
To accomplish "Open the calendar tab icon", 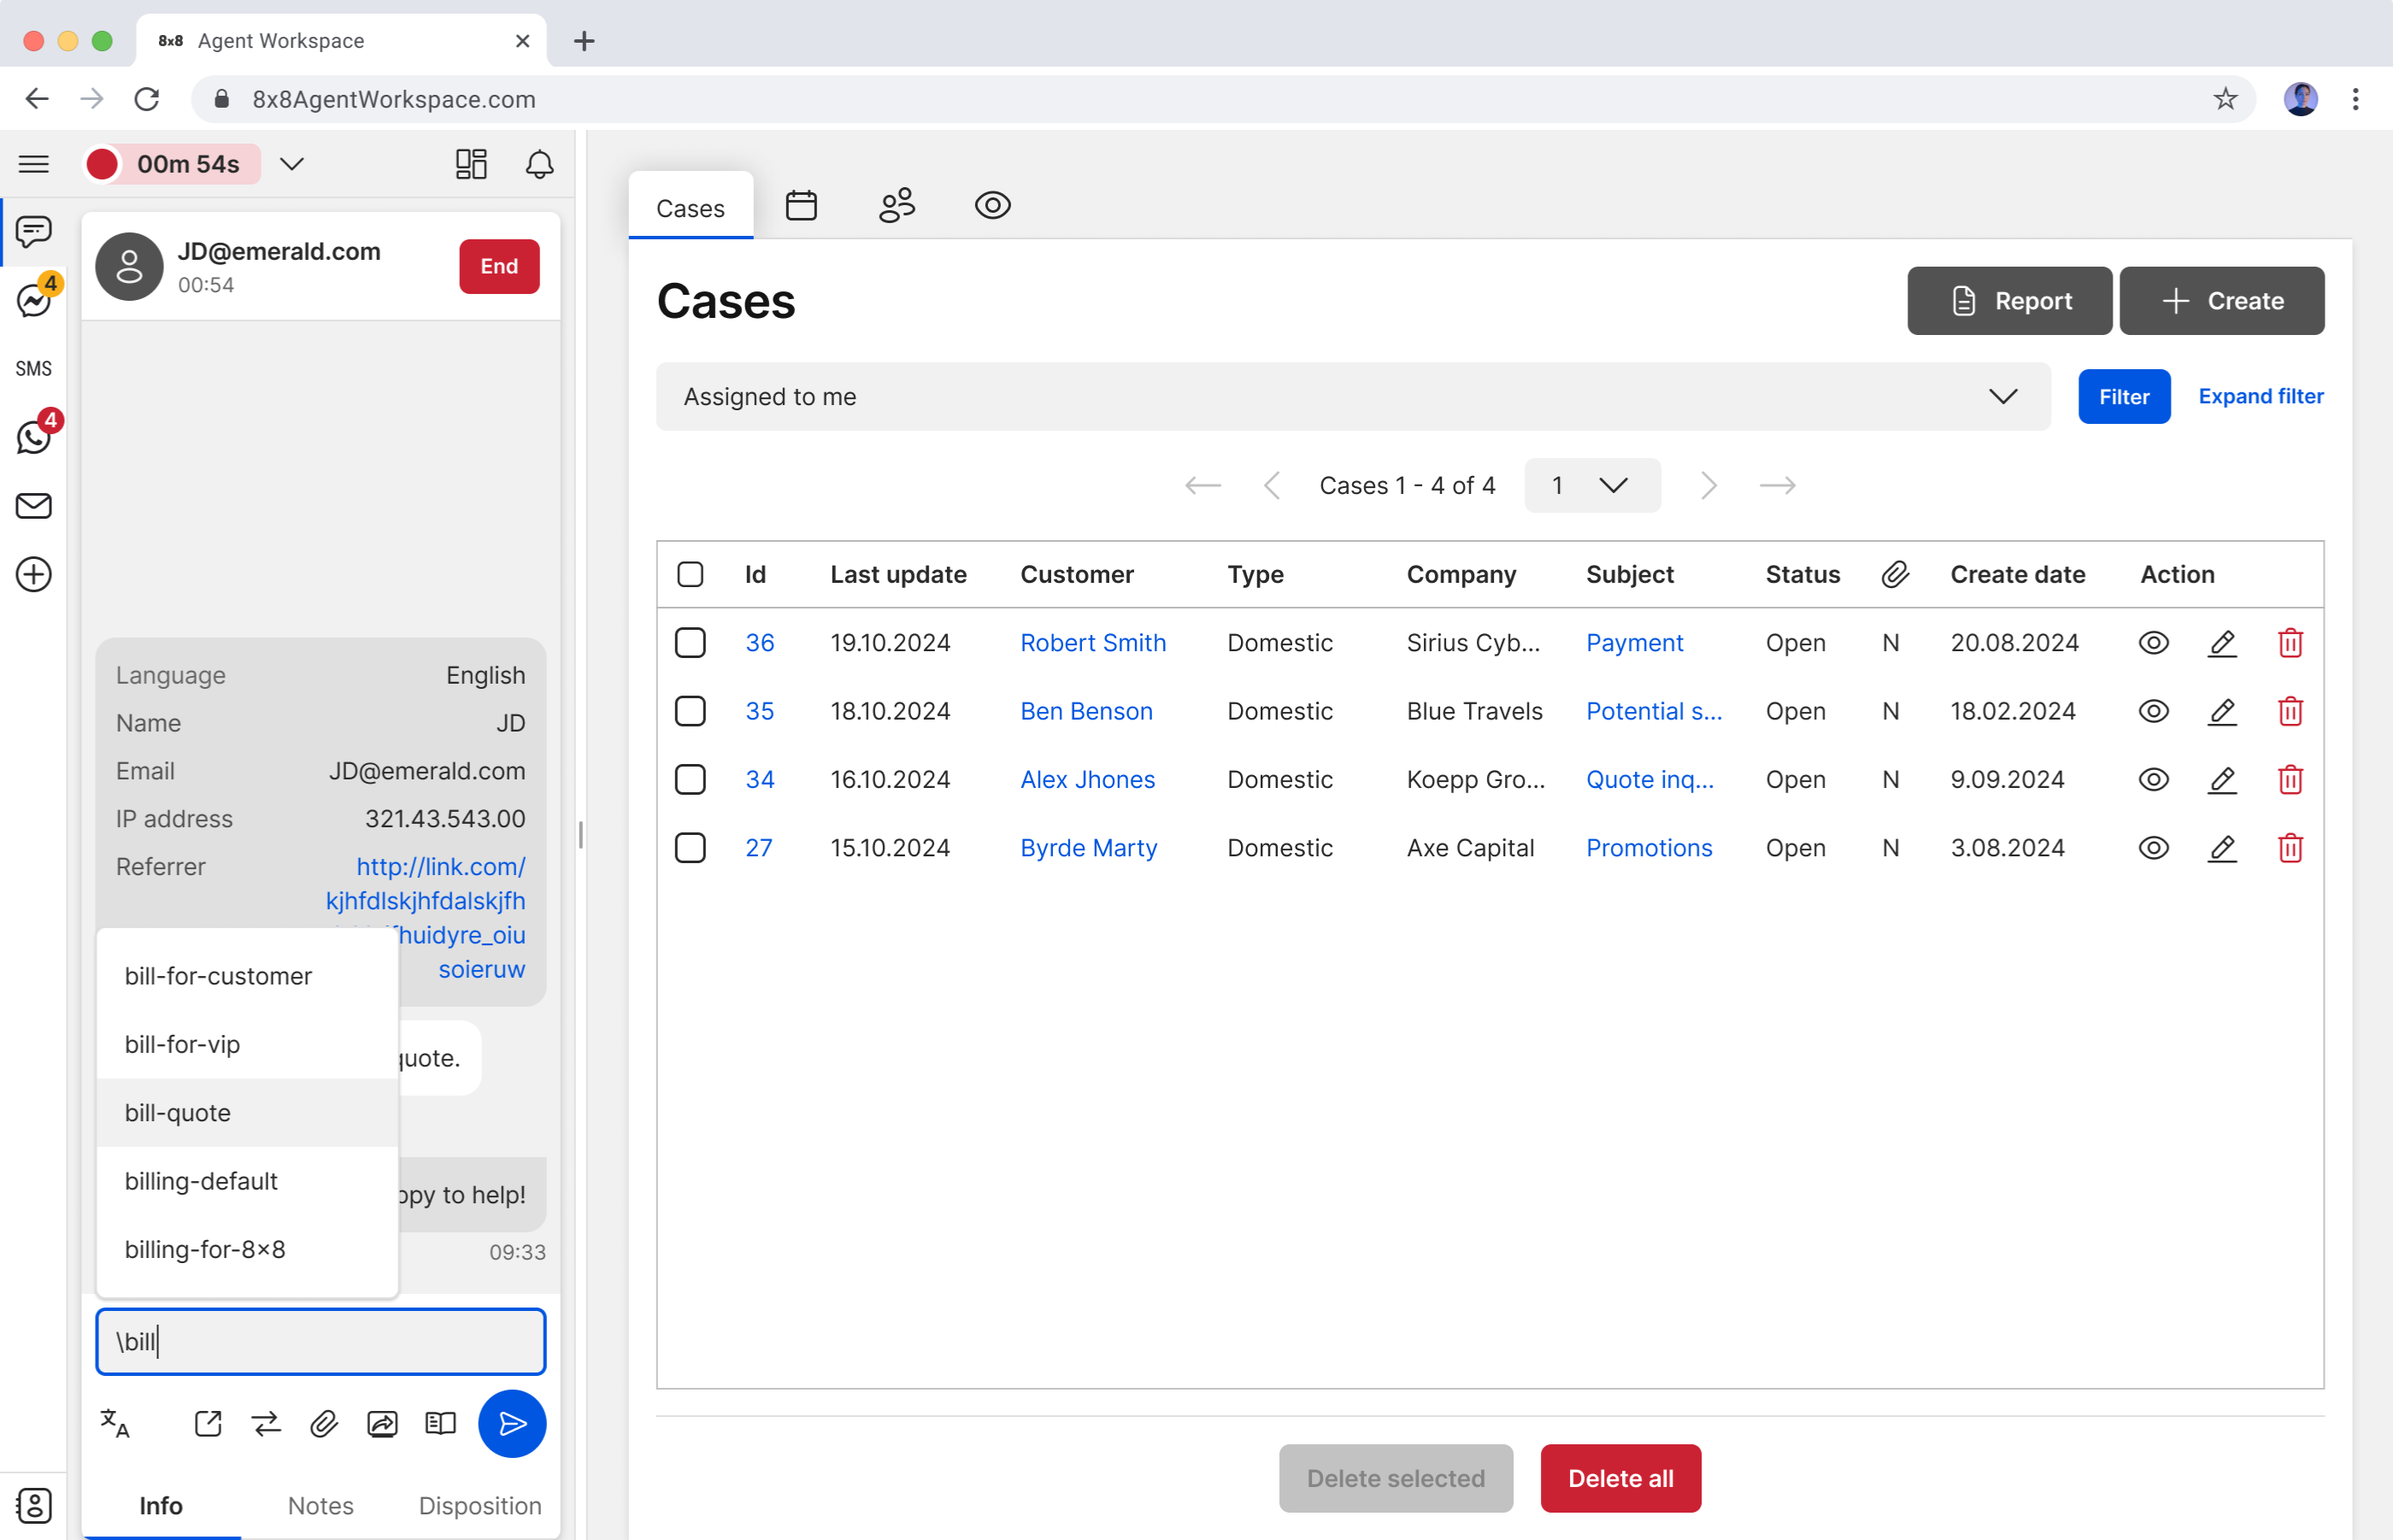I will [x=801, y=206].
